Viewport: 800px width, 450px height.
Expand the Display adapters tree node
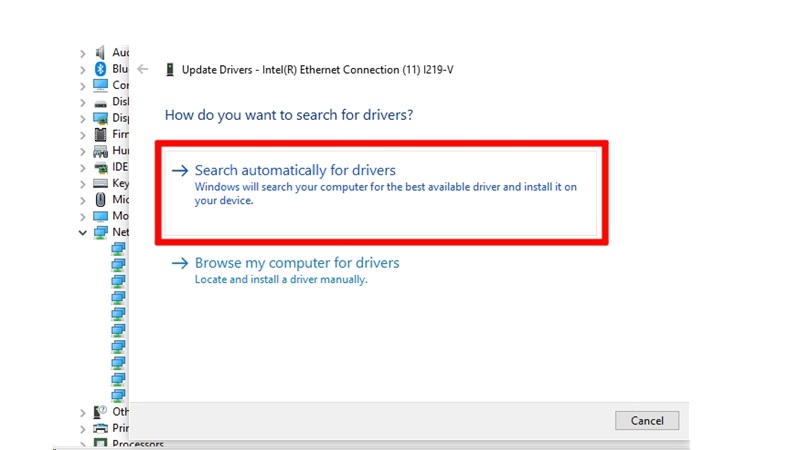(83, 118)
